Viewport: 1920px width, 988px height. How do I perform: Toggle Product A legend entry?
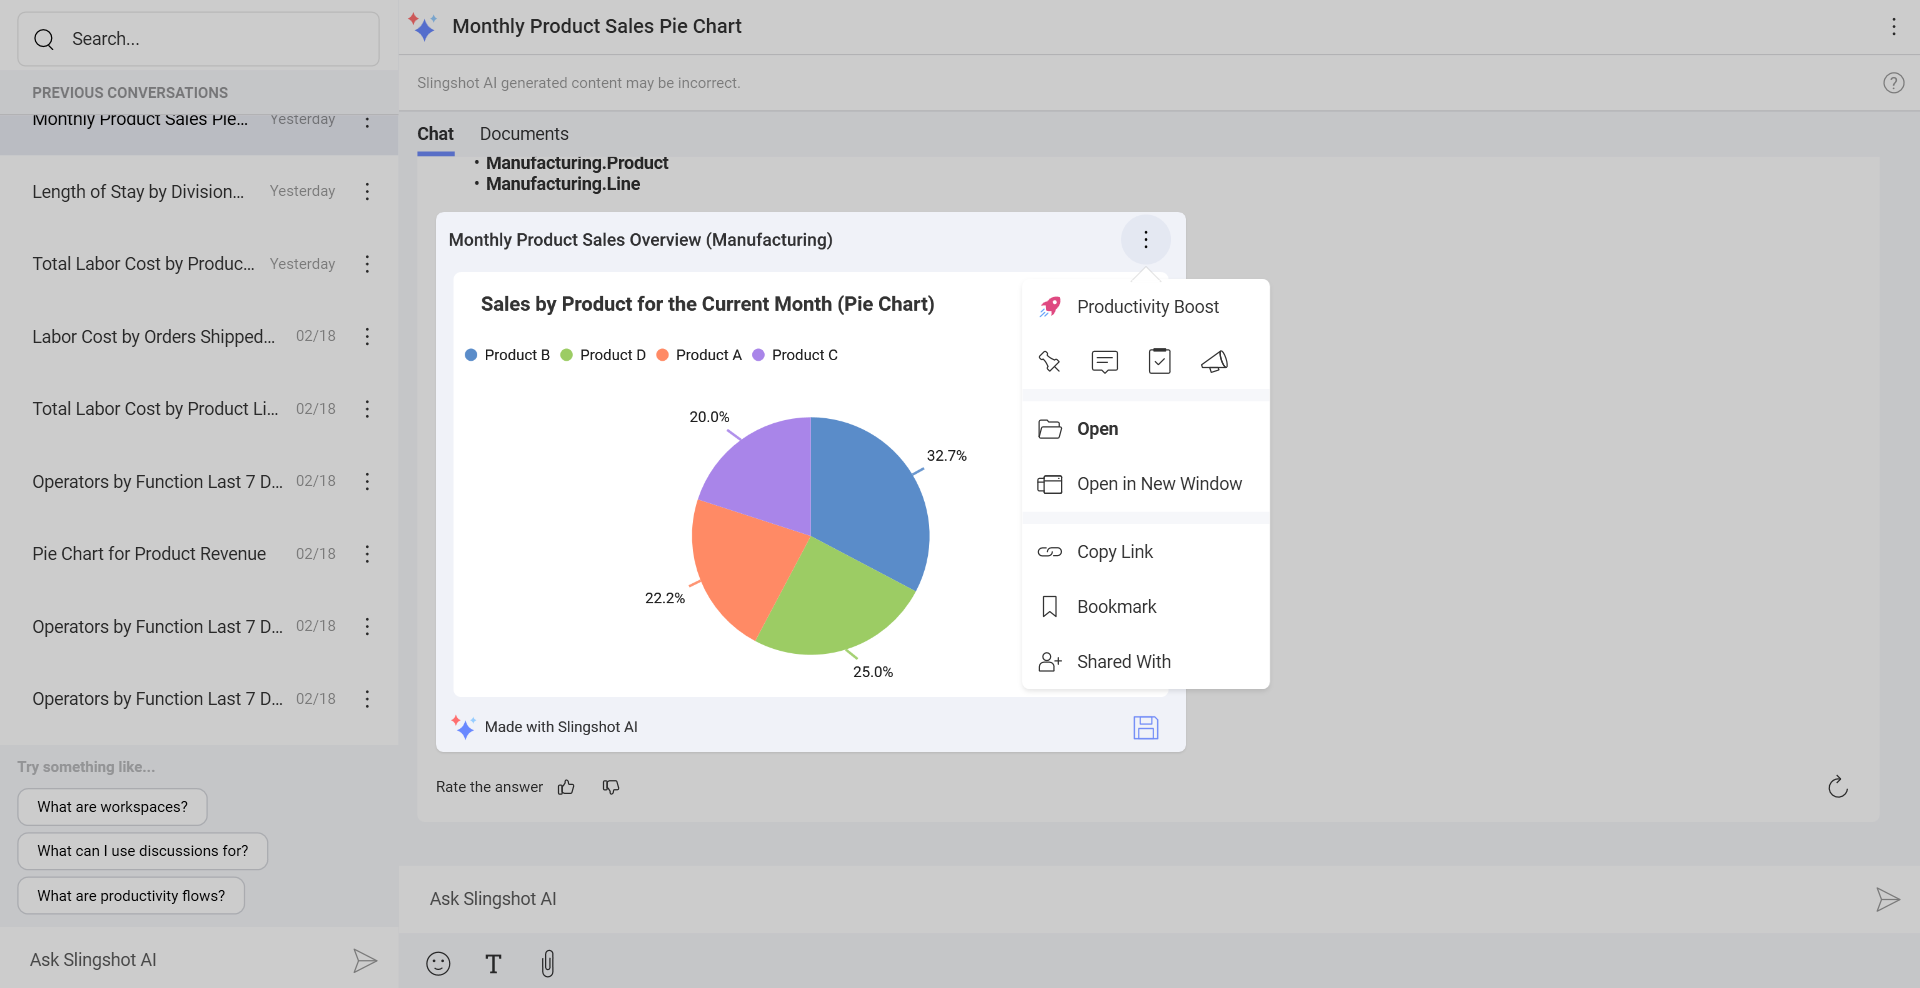699,355
